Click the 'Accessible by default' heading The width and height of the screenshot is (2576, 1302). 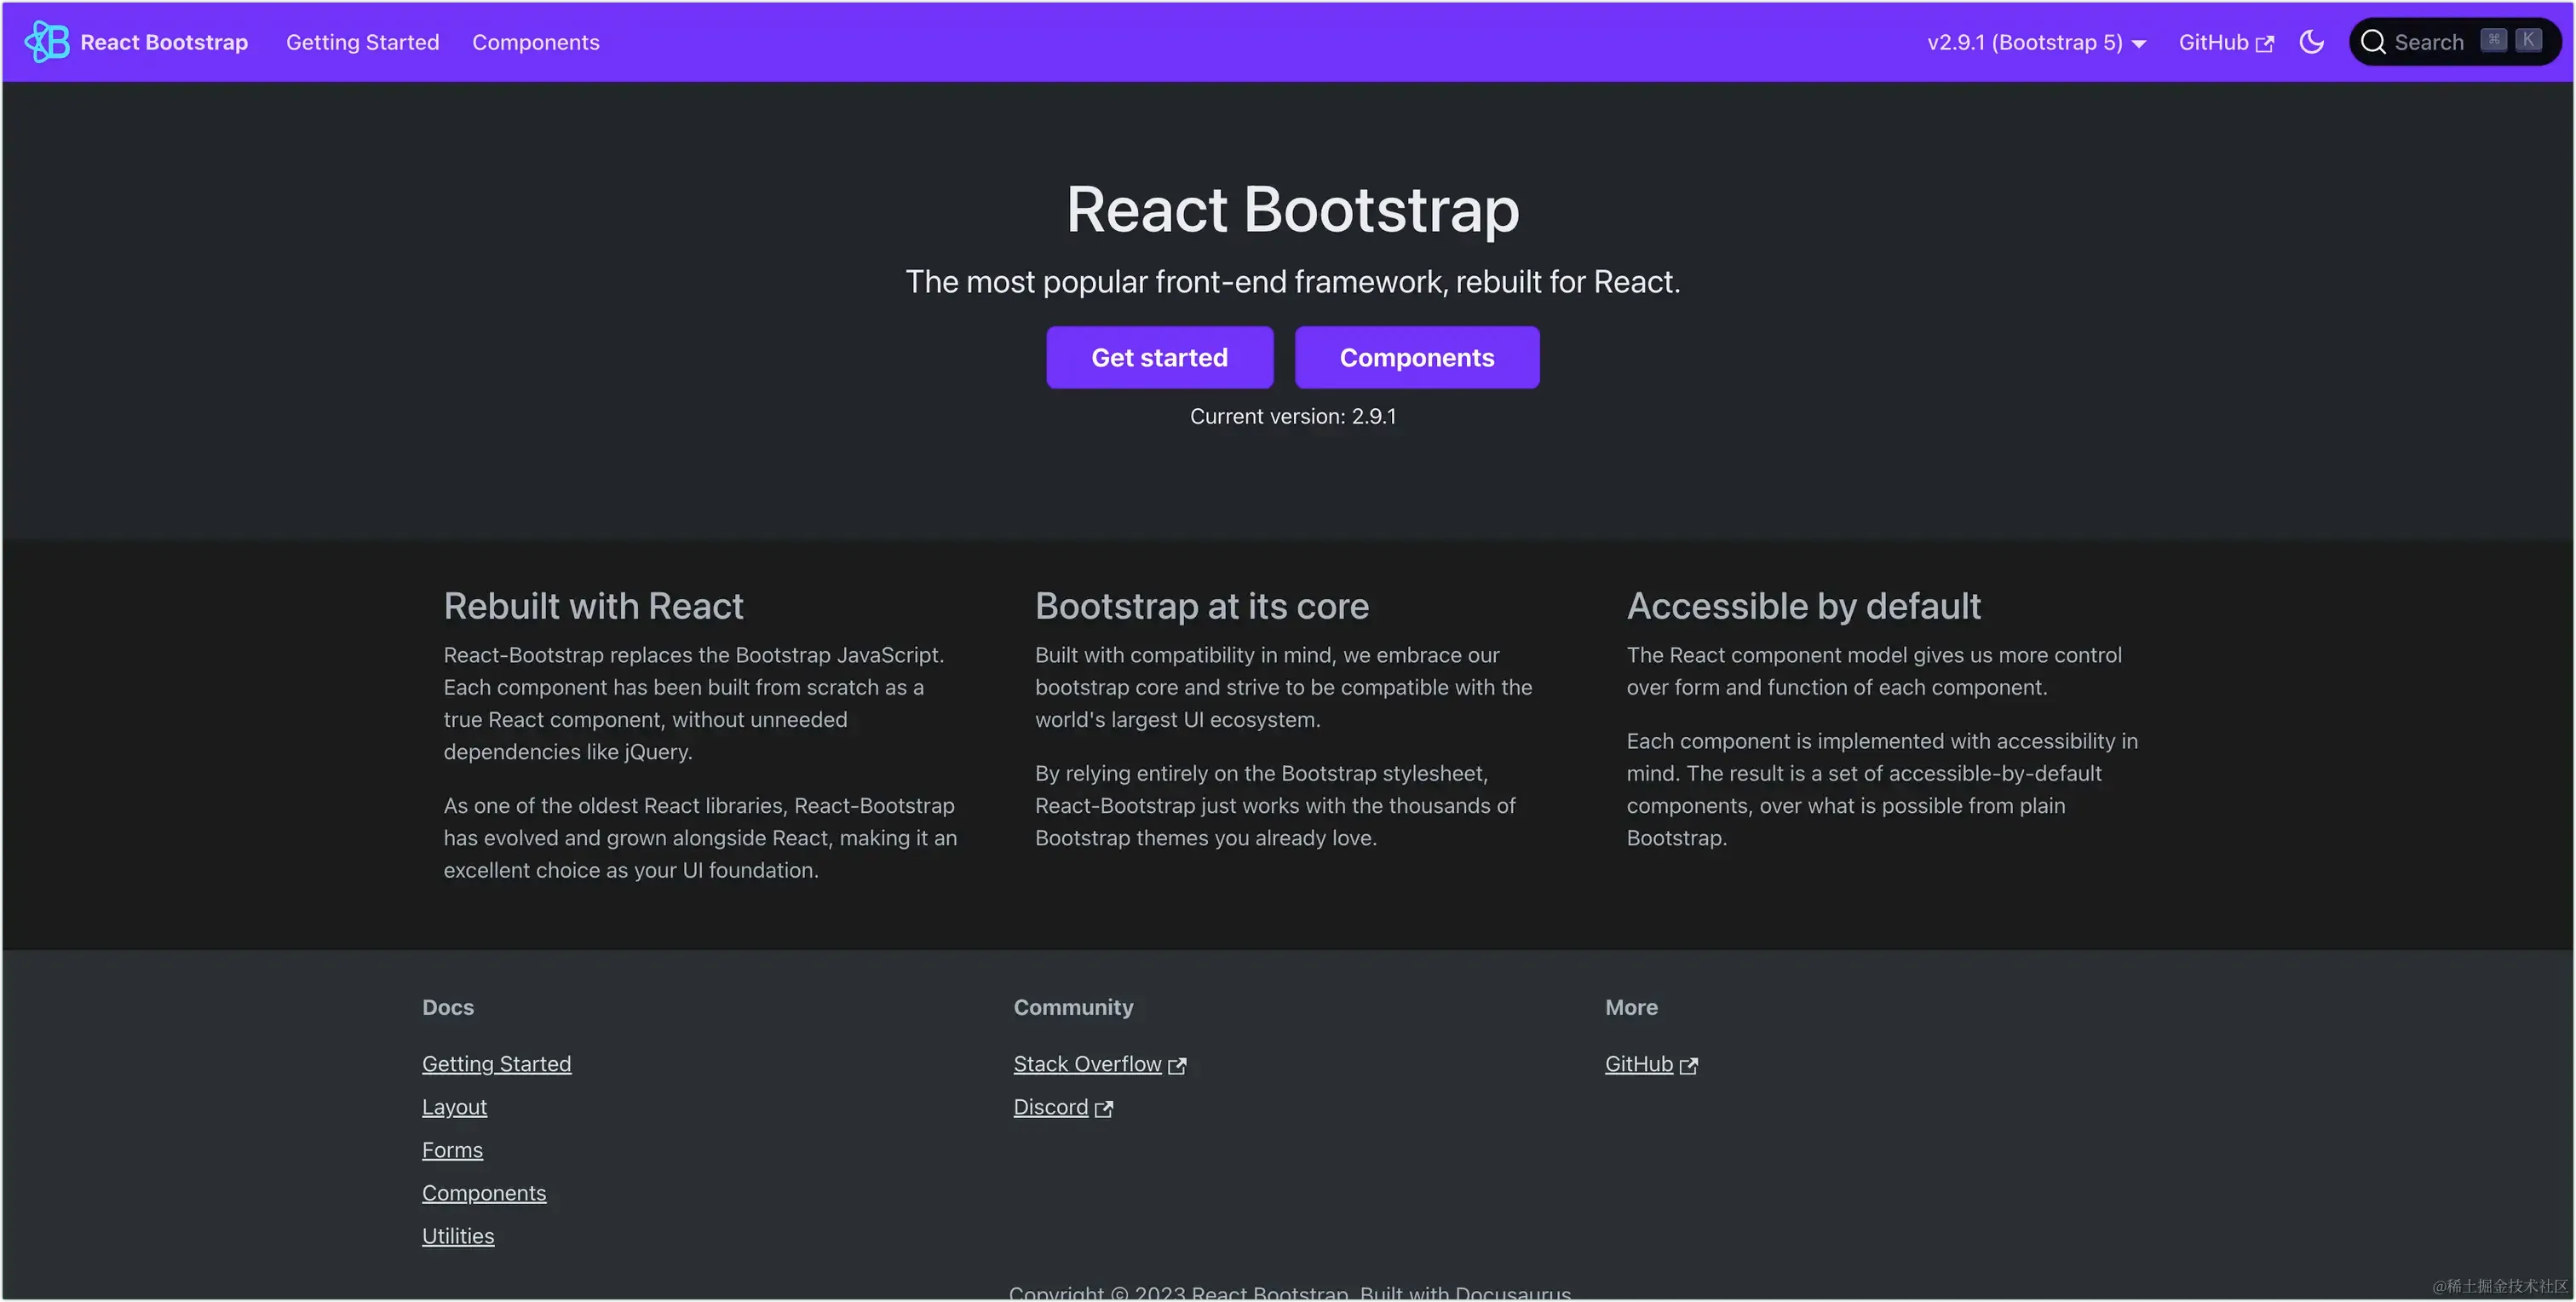[1803, 606]
